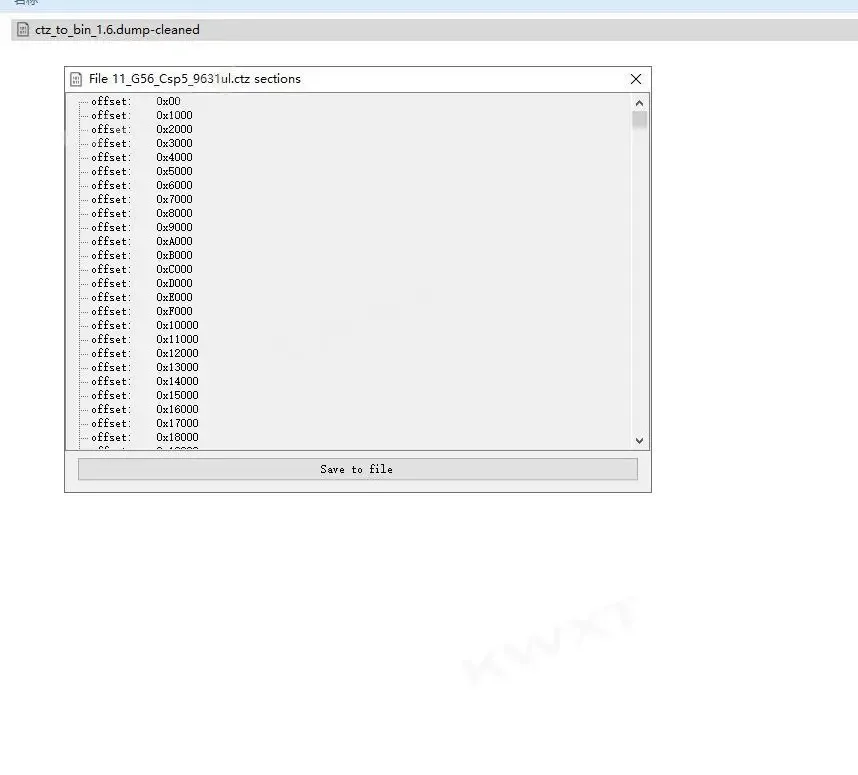Select the offset 0x18000 entry
The width and height of the screenshot is (858, 775).
(144, 437)
